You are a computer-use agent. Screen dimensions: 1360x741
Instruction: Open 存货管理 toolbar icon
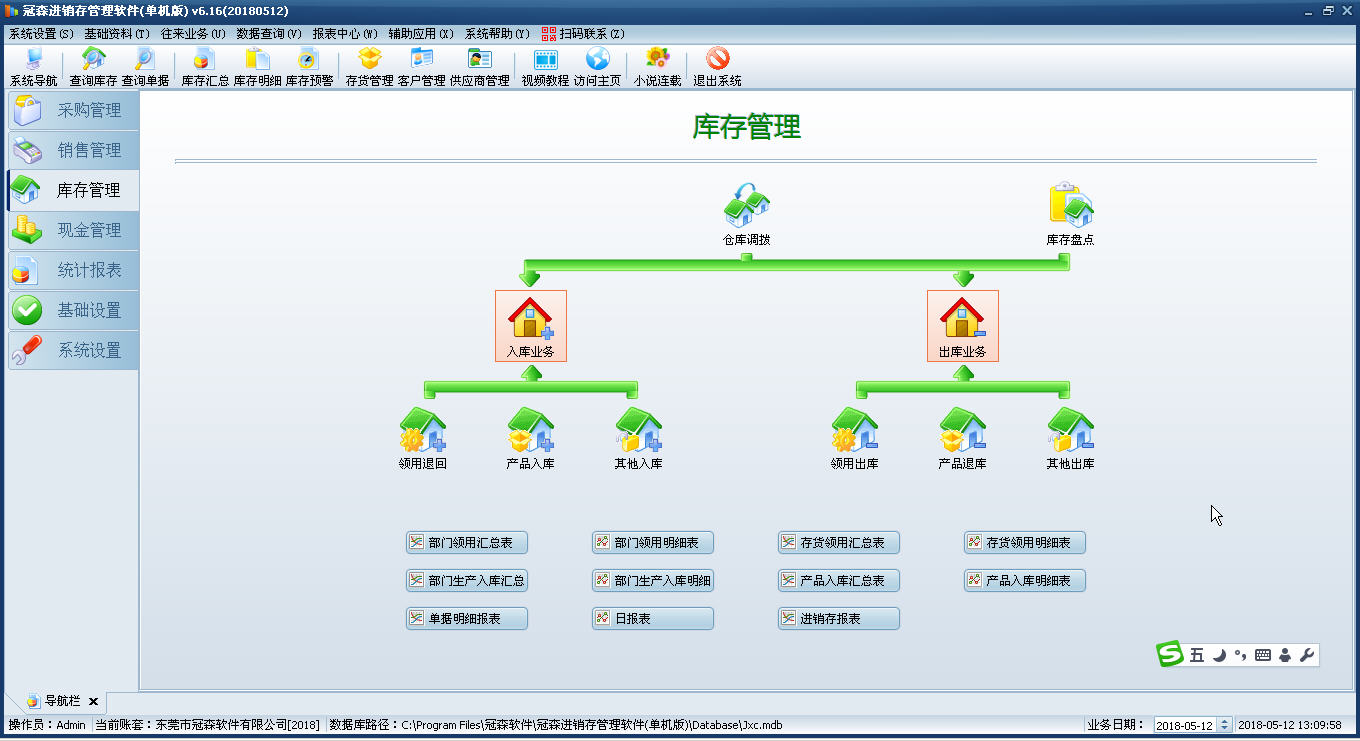(x=369, y=67)
